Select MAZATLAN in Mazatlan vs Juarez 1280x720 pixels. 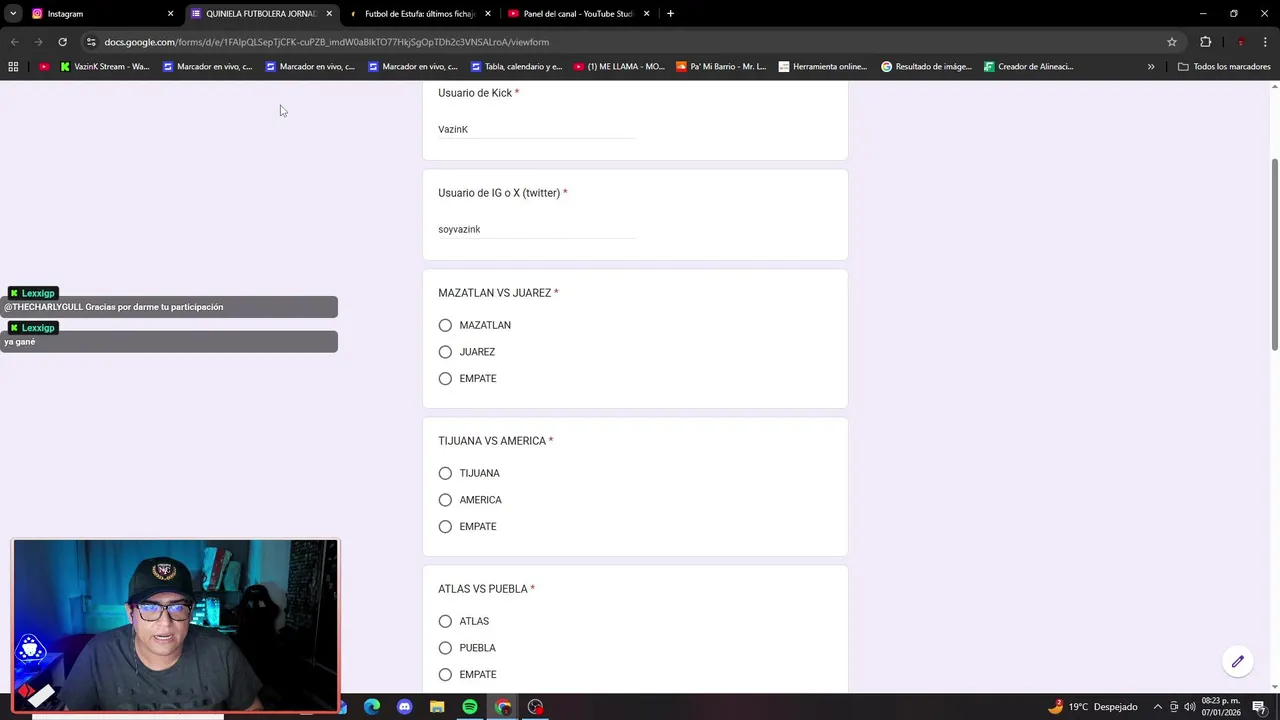tap(445, 325)
